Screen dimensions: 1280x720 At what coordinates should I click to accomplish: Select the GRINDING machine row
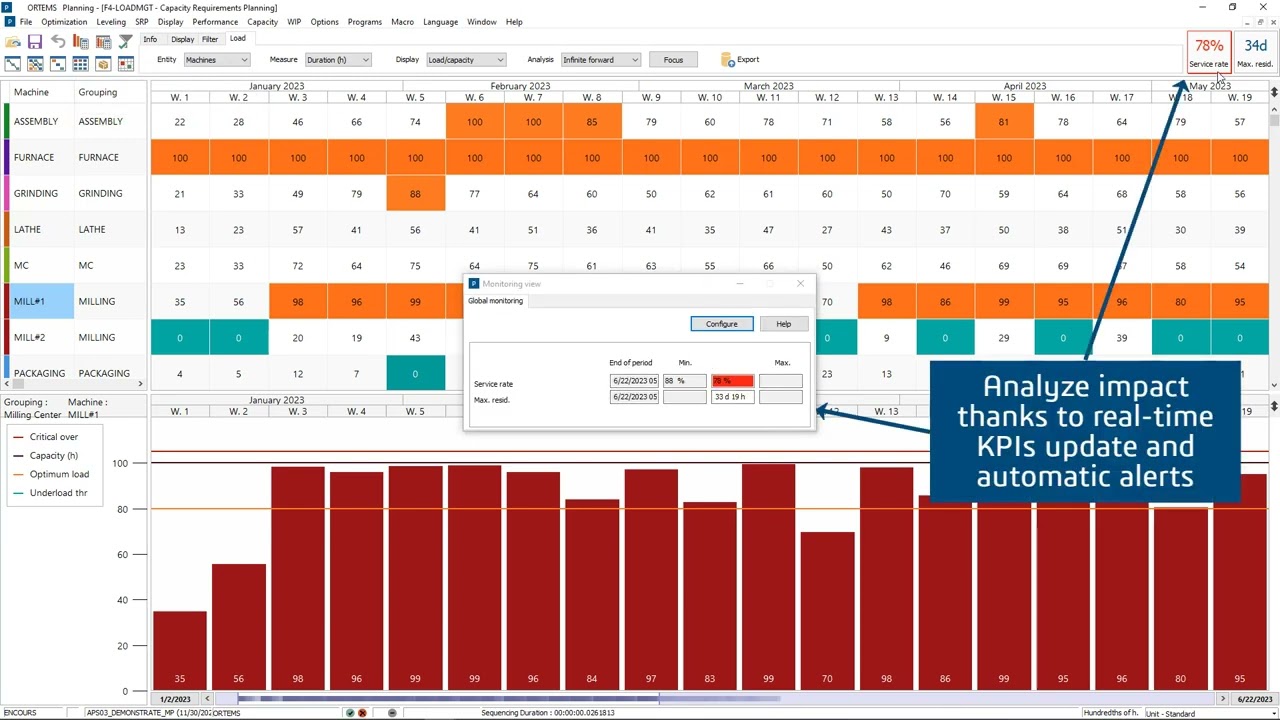(76, 193)
